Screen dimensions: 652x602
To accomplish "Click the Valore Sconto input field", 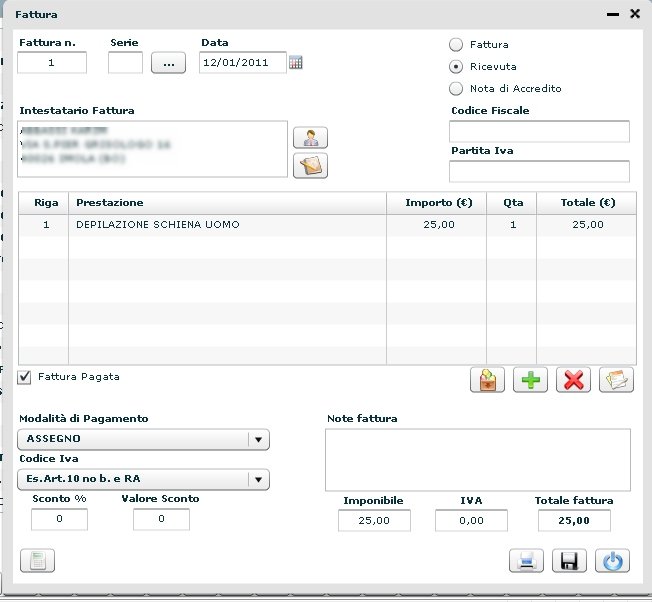I will pos(161,519).
